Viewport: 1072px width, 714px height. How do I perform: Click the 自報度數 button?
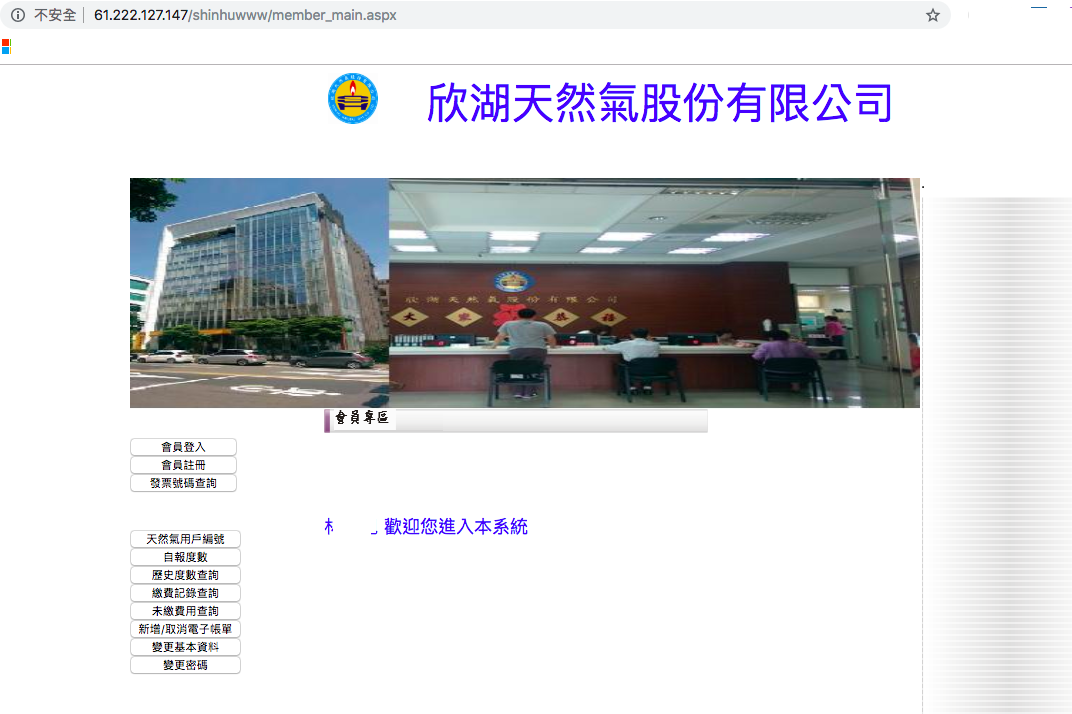(185, 557)
